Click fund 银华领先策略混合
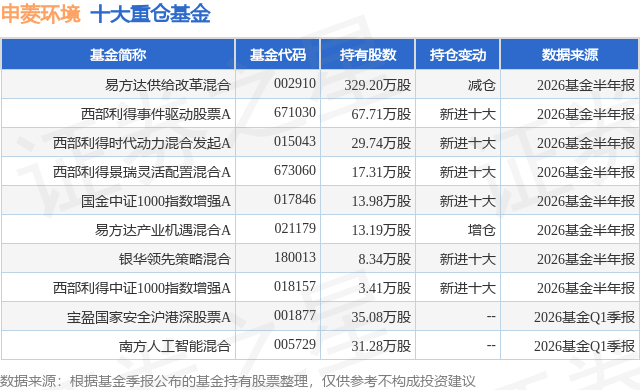The image size is (640, 390). (x=175, y=259)
